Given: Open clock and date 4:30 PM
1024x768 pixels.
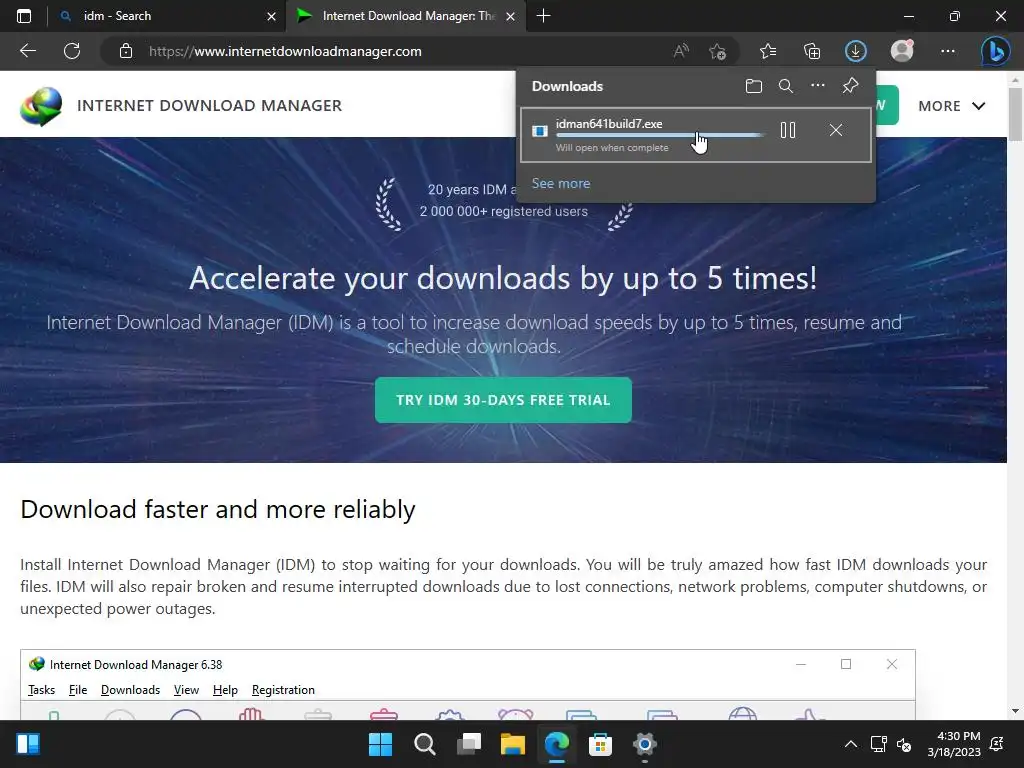Looking at the screenshot, I should pos(954,744).
